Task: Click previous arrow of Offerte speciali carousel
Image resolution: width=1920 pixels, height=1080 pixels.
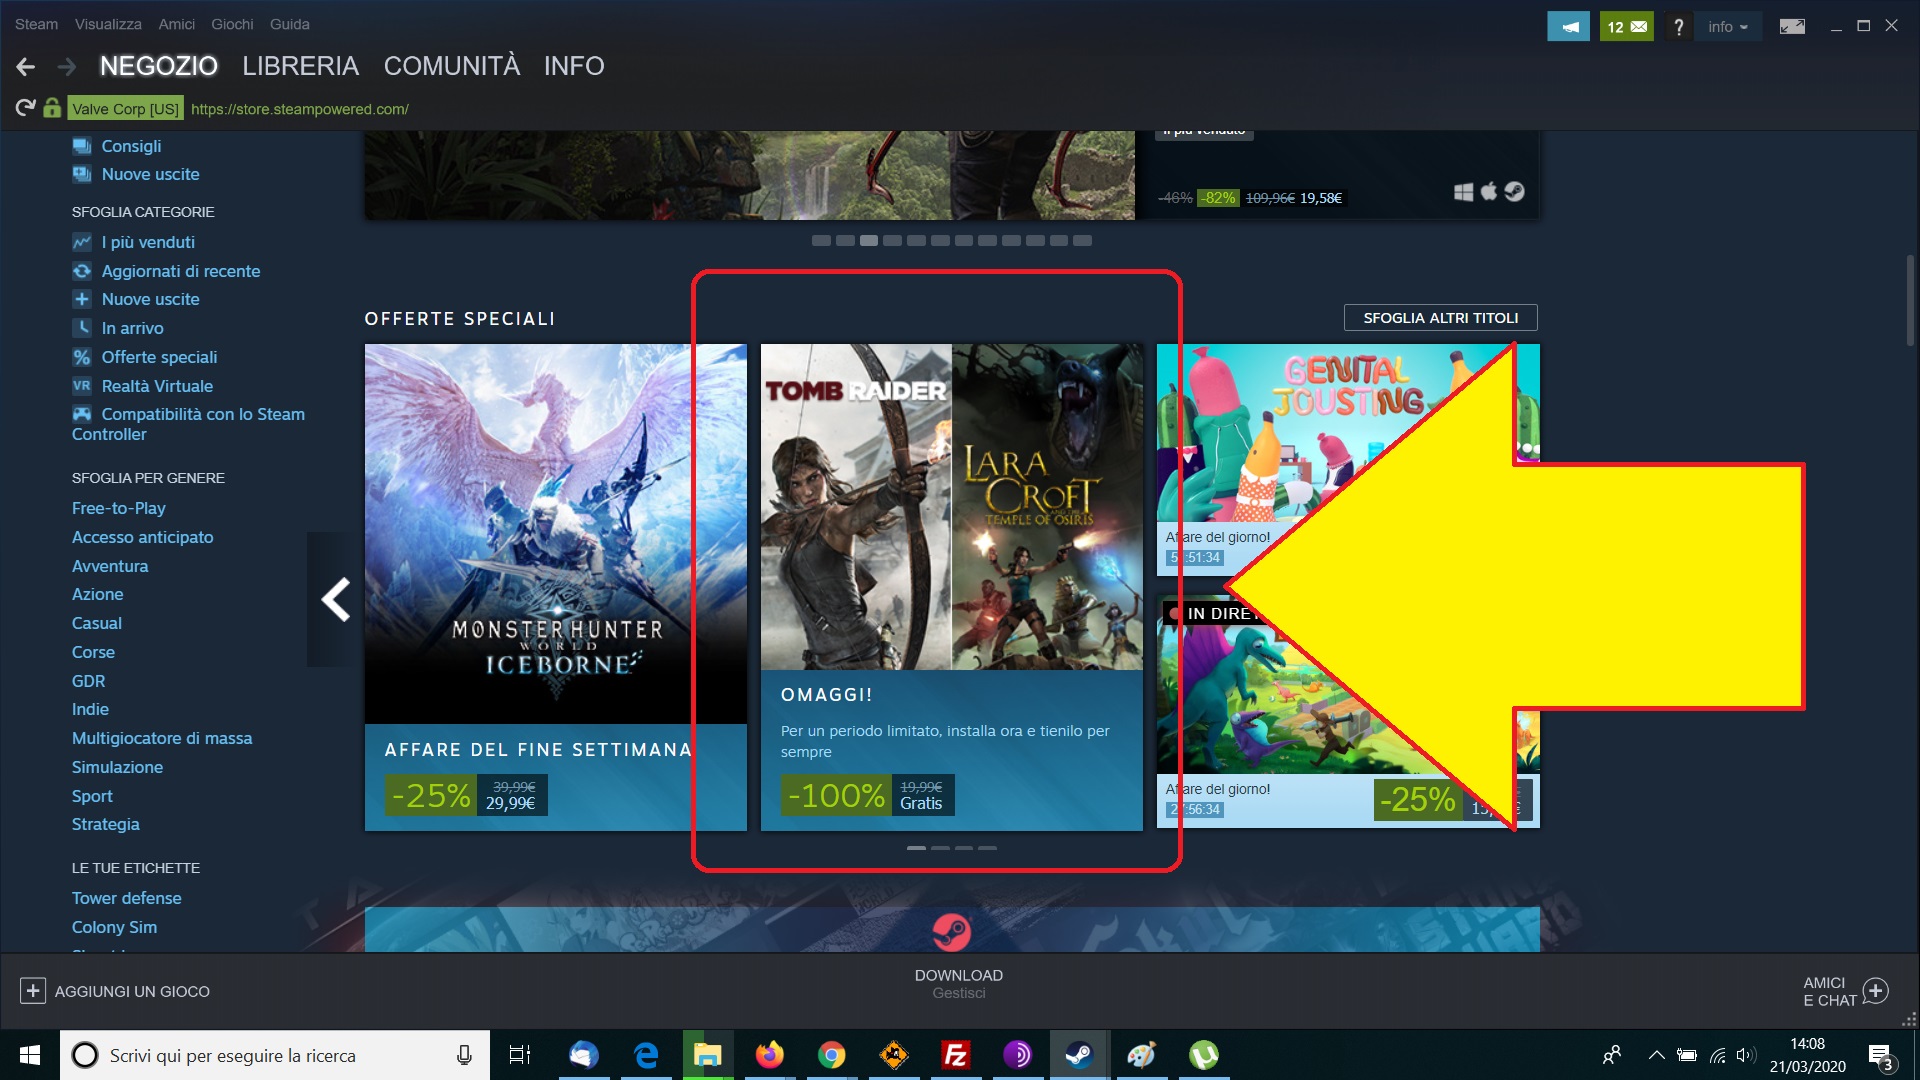Action: click(334, 599)
